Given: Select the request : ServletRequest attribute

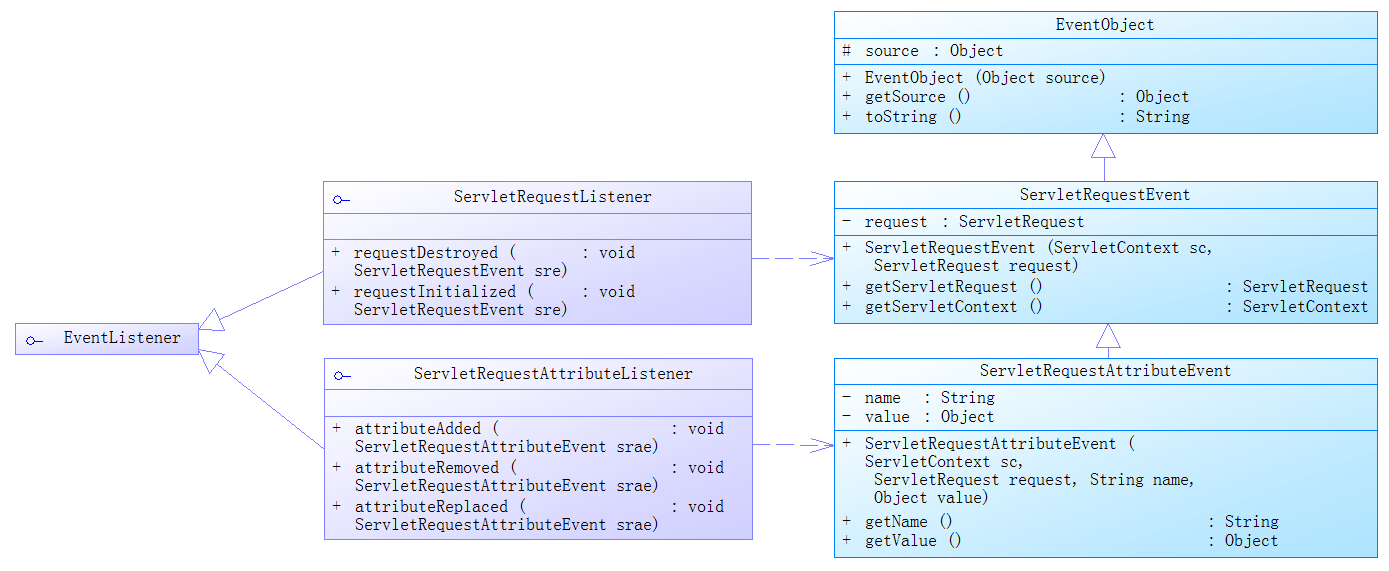Looking at the screenshot, I should pyautogui.click(x=973, y=222).
